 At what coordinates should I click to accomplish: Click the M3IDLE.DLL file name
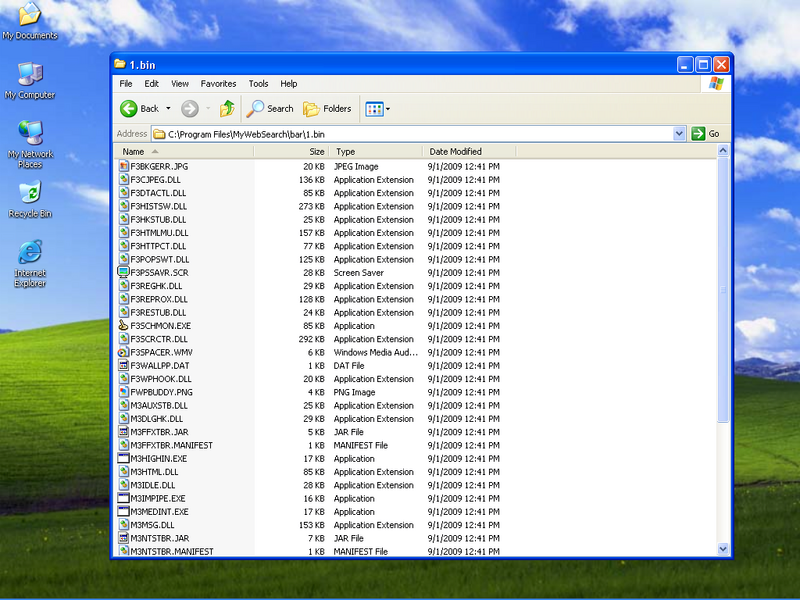(x=153, y=485)
